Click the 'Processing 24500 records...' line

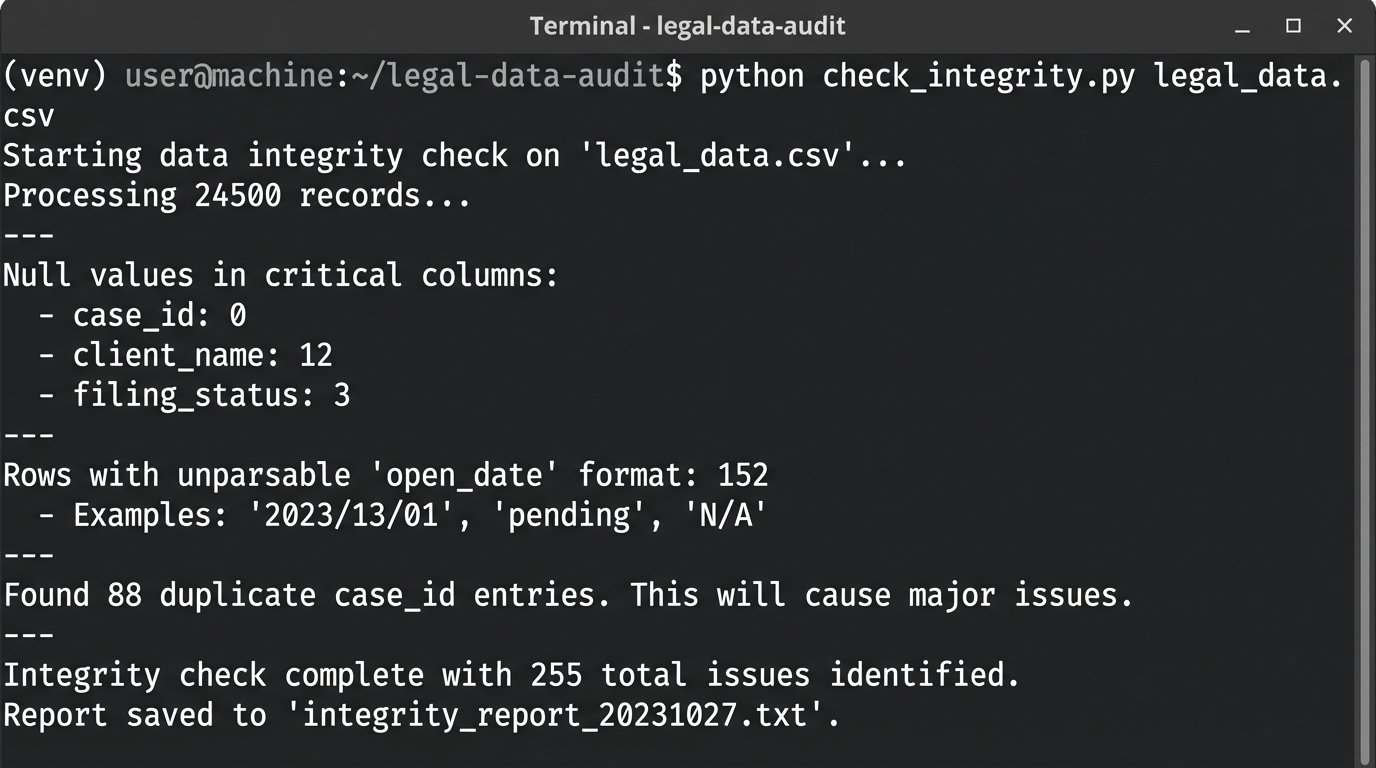tap(236, 195)
